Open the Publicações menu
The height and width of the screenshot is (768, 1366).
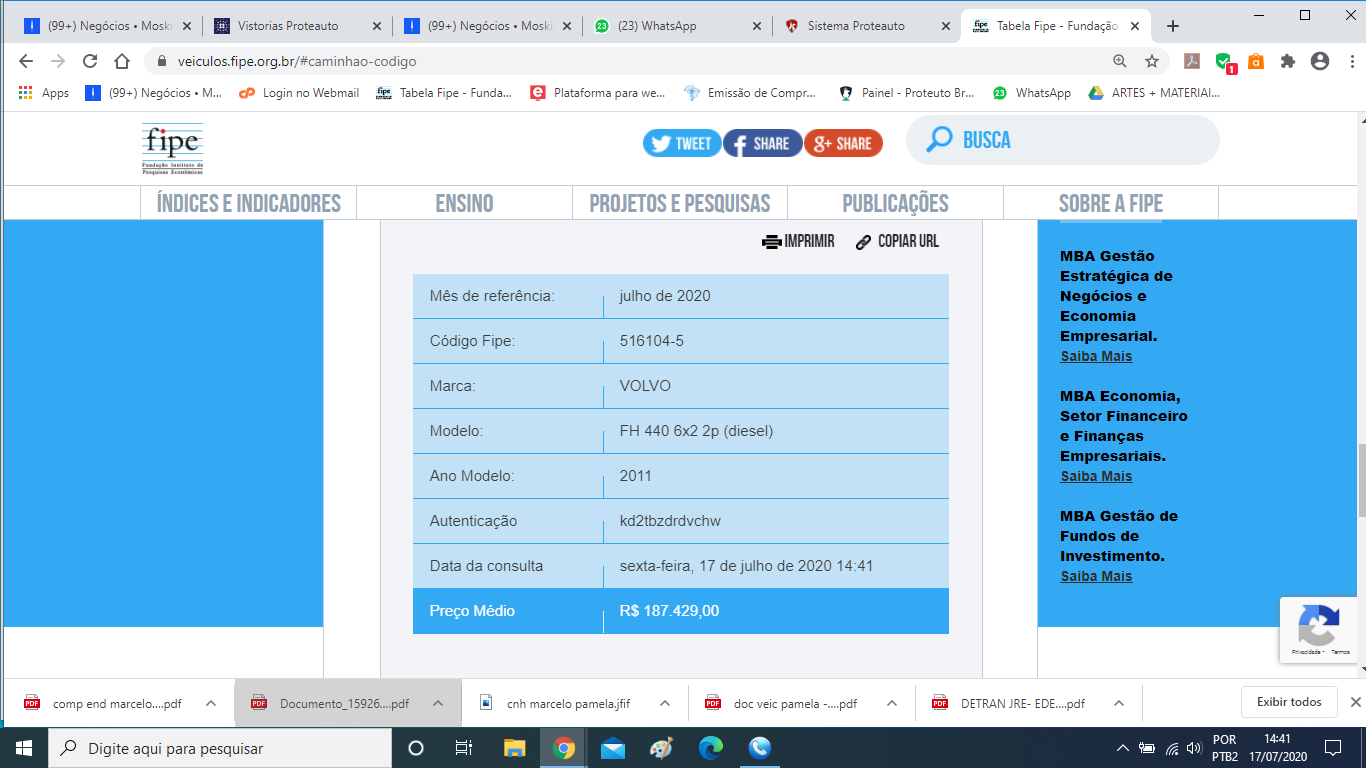coord(895,203)
